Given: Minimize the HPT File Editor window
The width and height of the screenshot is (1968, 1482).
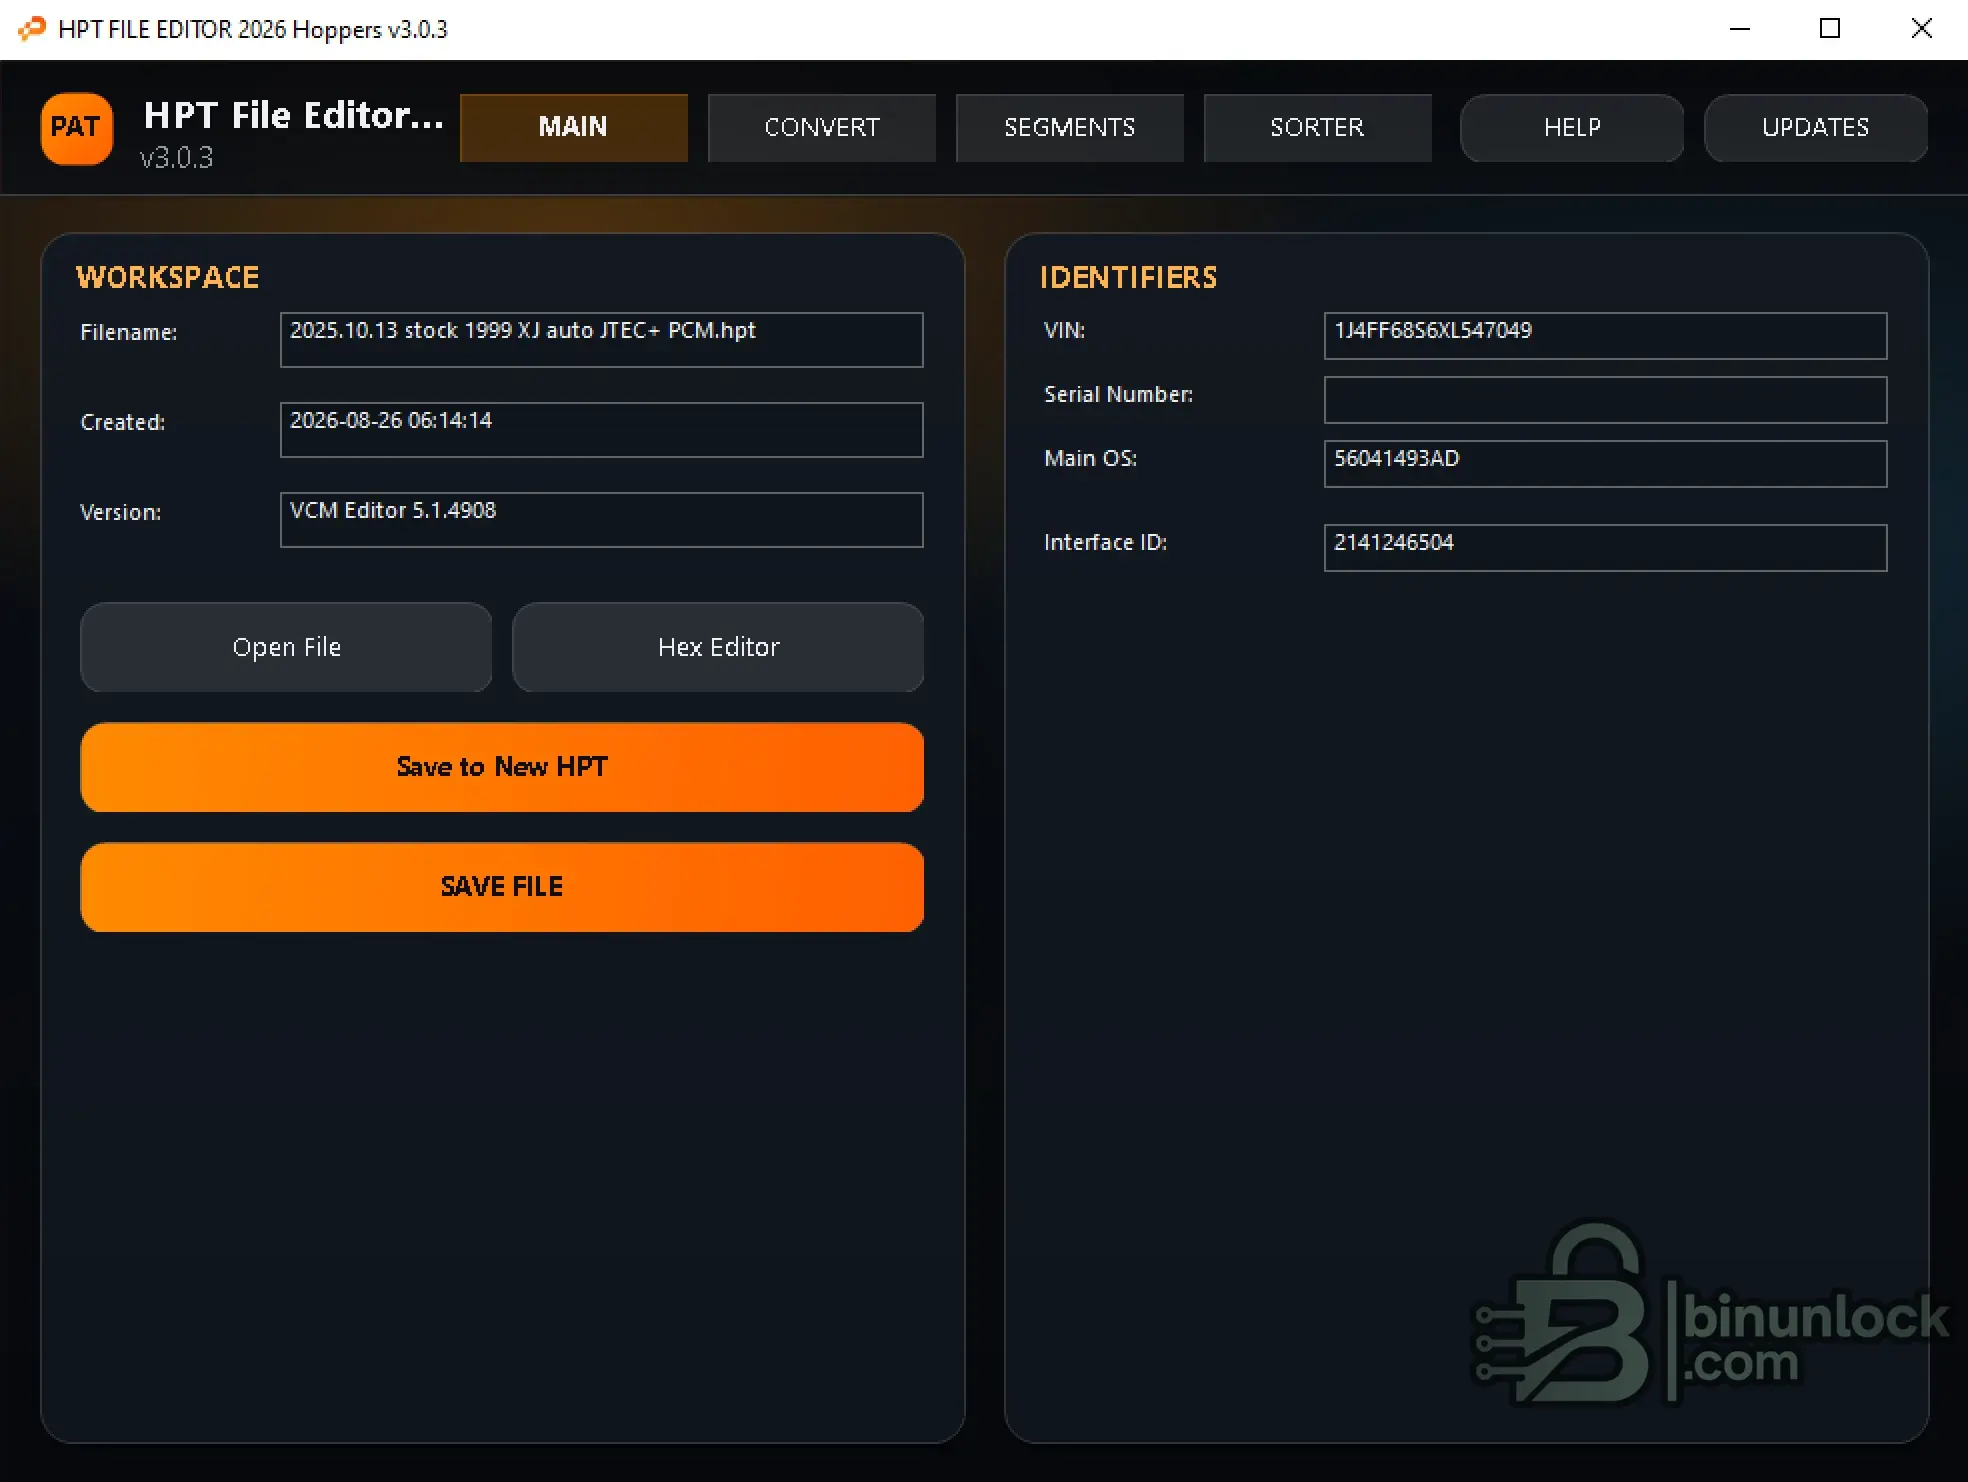Looking at the screenshot, I should click(x=1740, y=29).
